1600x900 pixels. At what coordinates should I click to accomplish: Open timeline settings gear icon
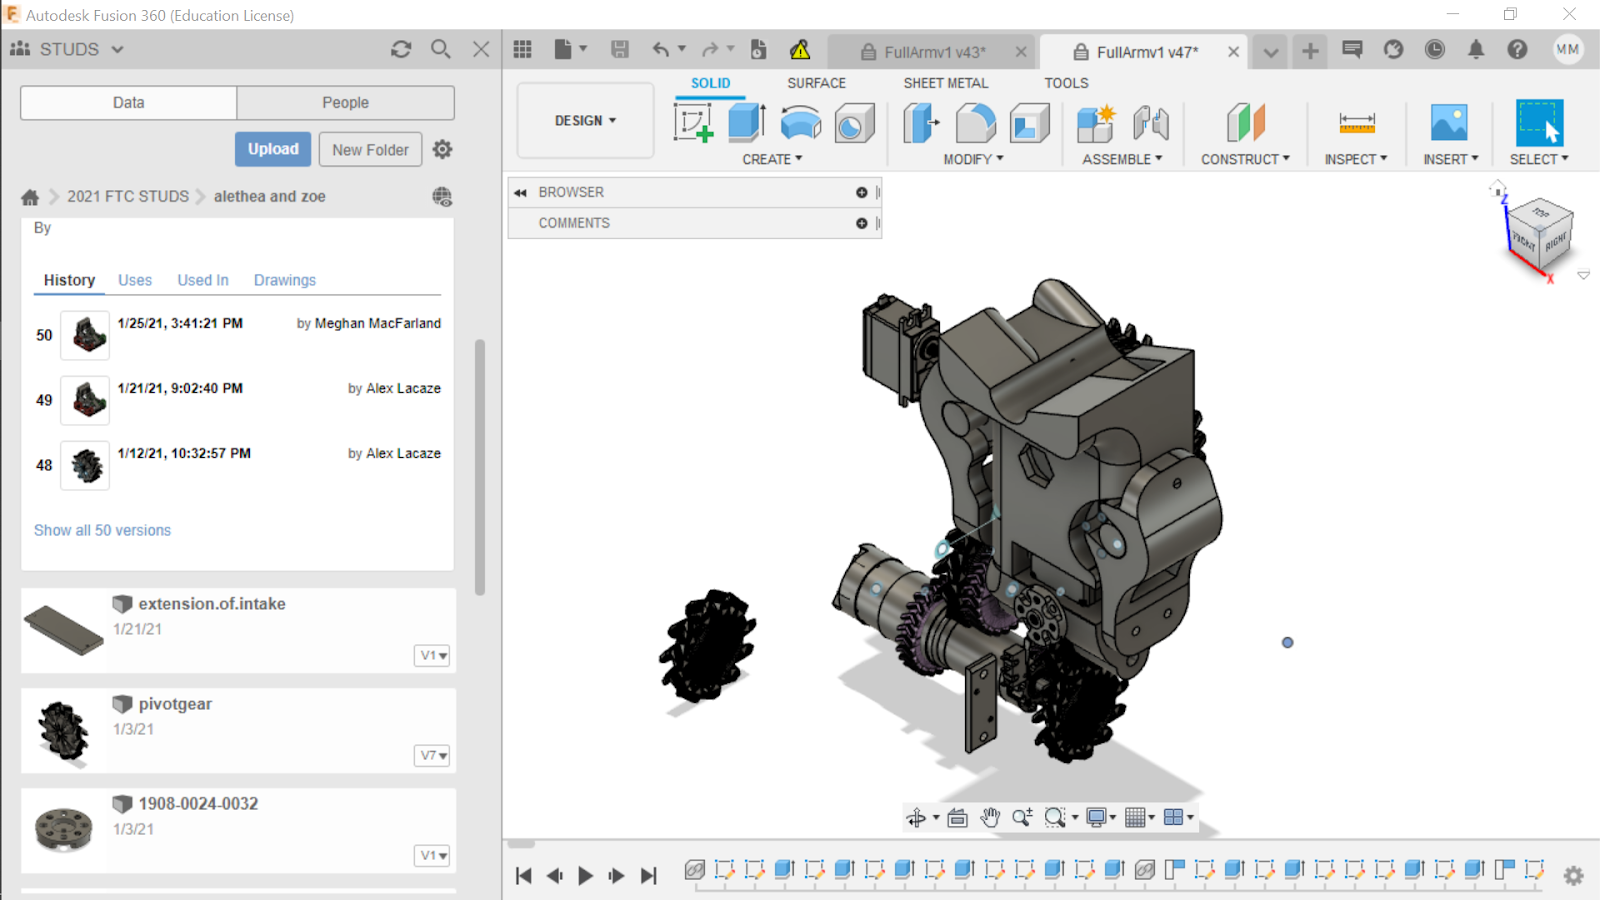[x=1573, y=876]
